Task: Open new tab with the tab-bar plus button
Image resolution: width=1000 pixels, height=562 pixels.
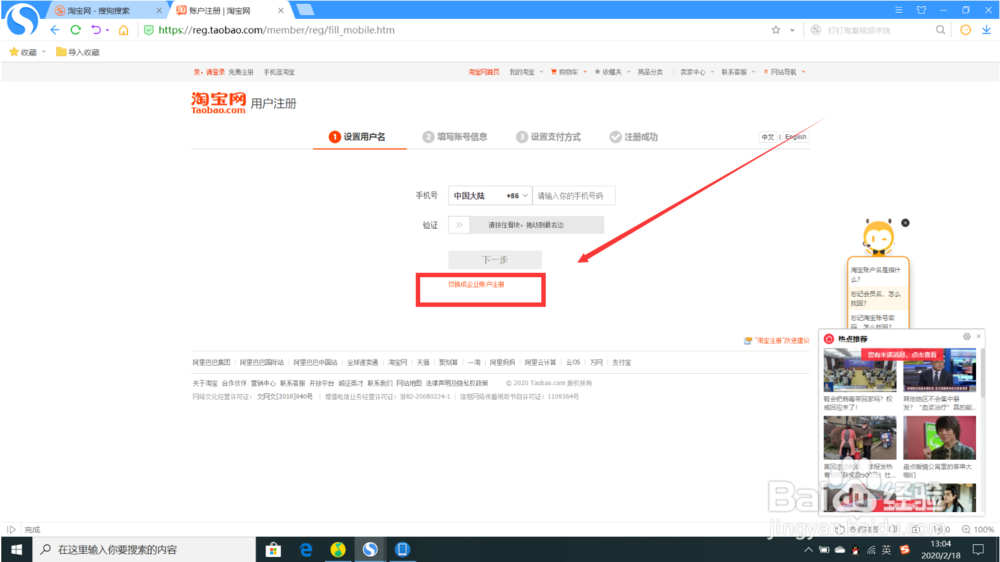Action: pos(305,10)
